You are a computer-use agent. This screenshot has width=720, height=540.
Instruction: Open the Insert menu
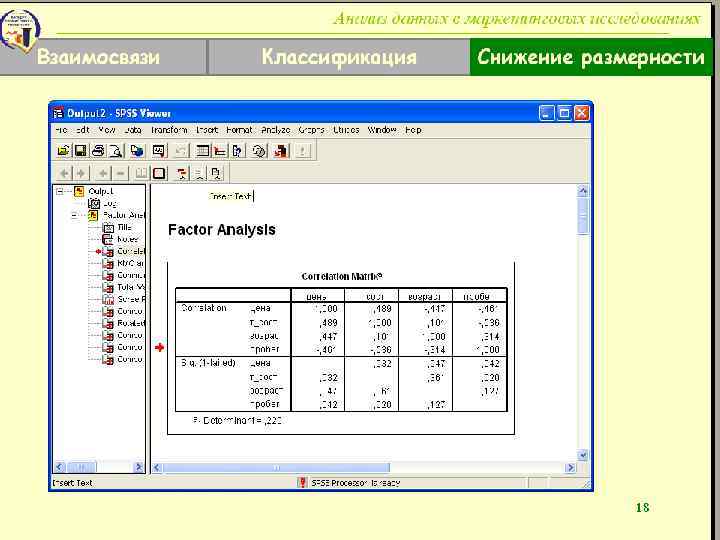click(x=207, y=130)
